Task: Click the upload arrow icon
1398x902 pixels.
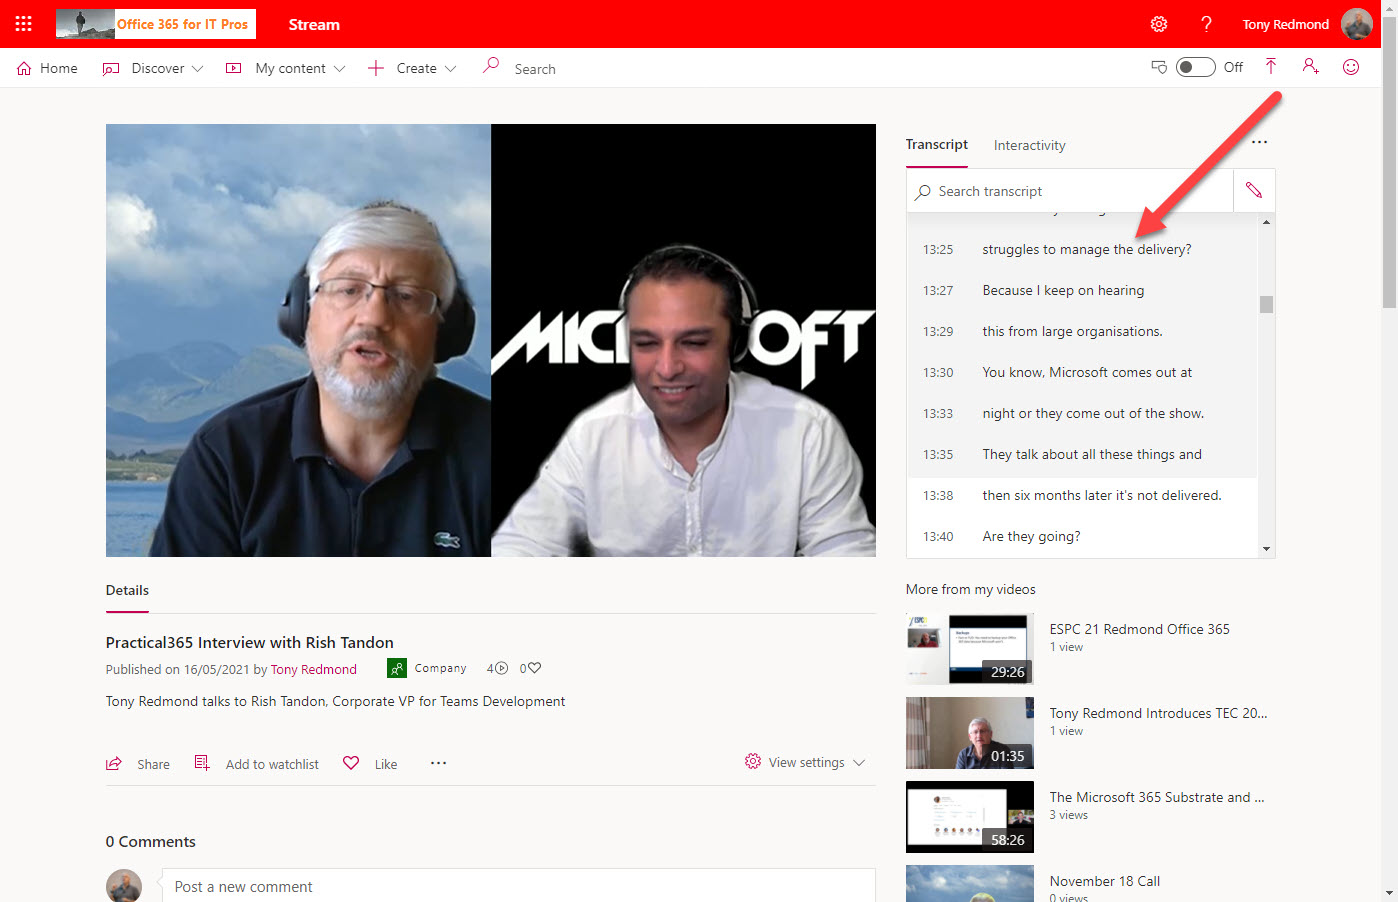Action: pyautogui.click(x=1271, y=66)
